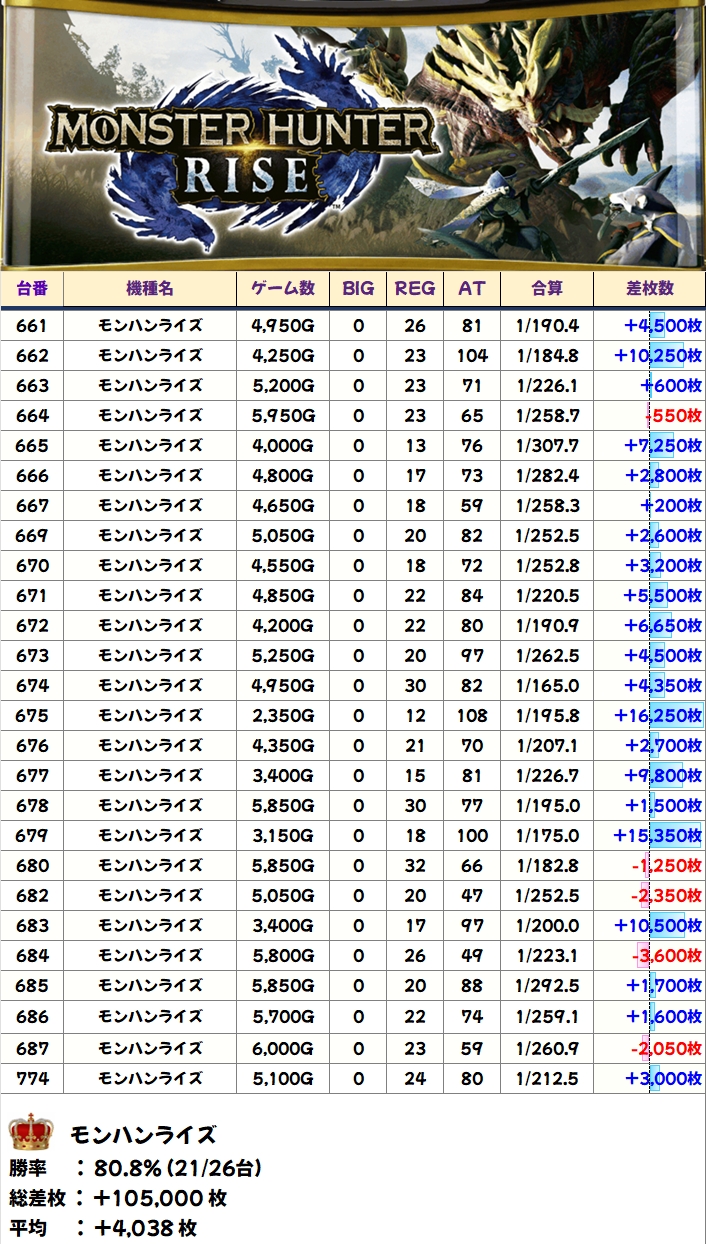Viewport: 706px width, 1244px height.
Task: Click the 1/190.9 value in row 672
Action: (547, 625)
